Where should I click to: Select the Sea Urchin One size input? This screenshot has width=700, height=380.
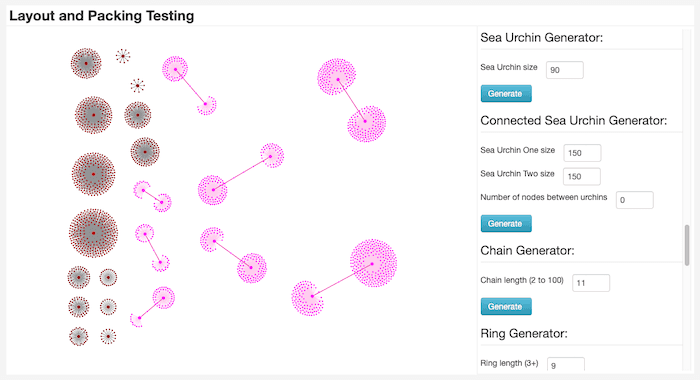click(582, 153)
